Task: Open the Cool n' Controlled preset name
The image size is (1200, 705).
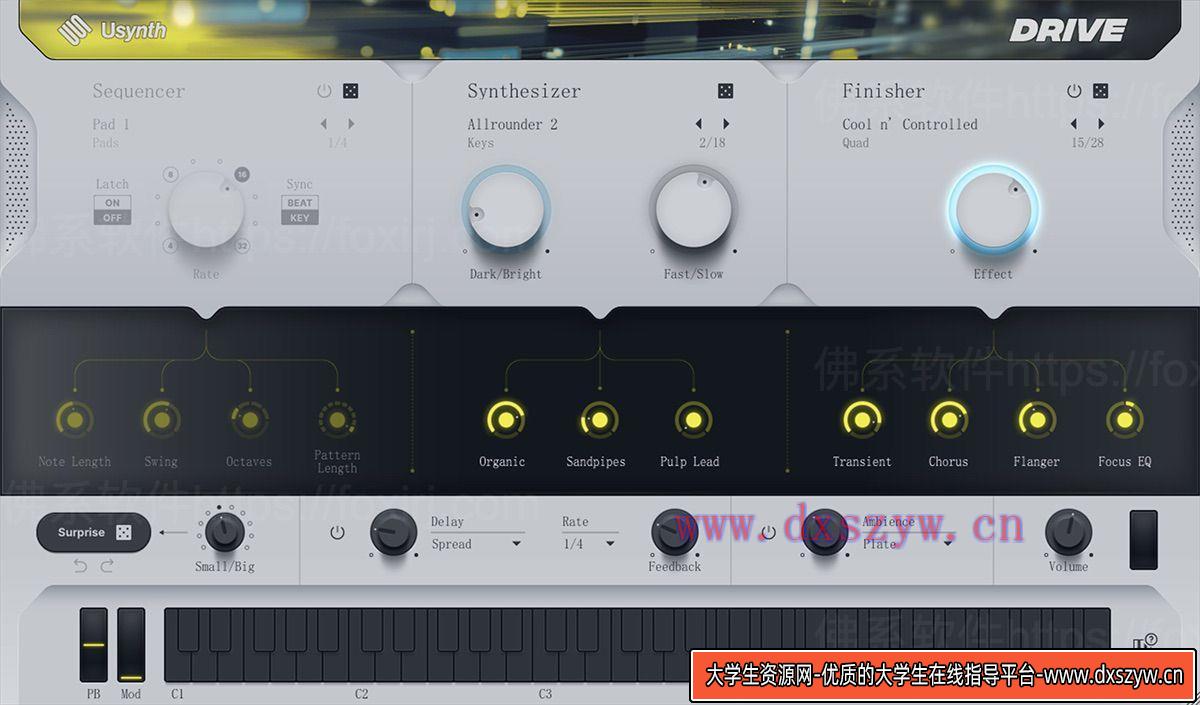Action: coord(910,124)
